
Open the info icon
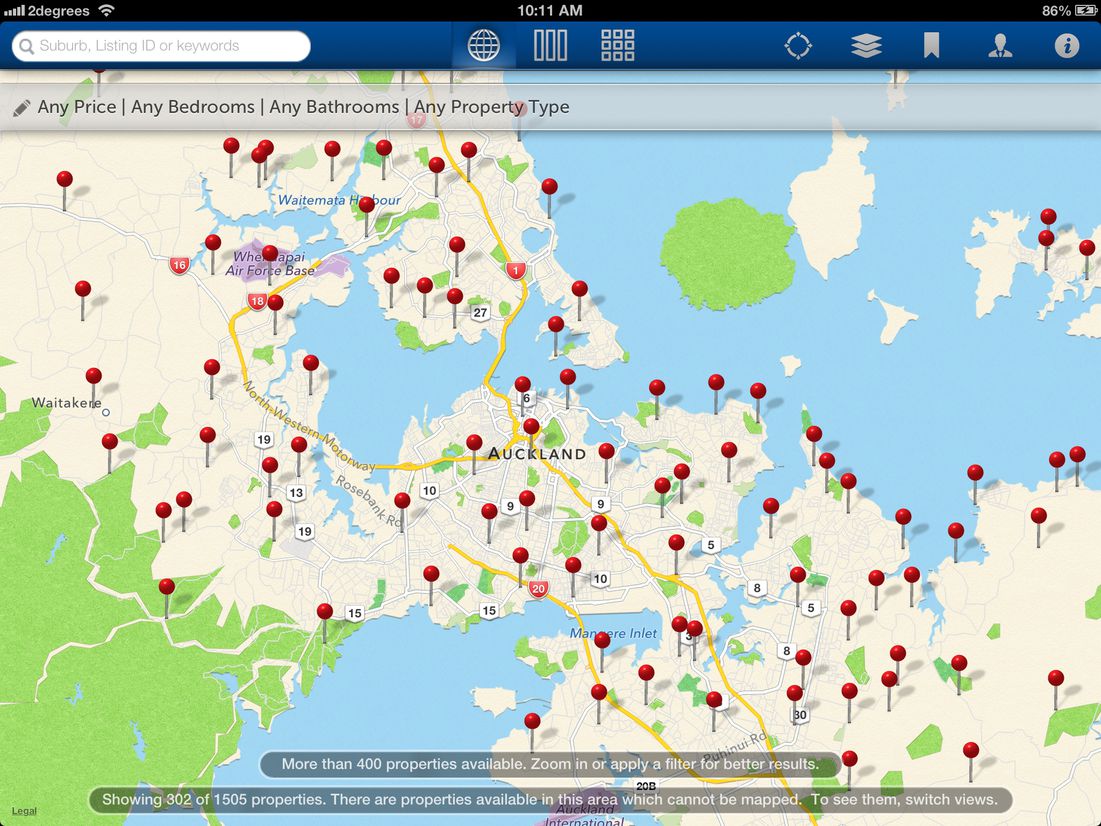[1067, 46]
